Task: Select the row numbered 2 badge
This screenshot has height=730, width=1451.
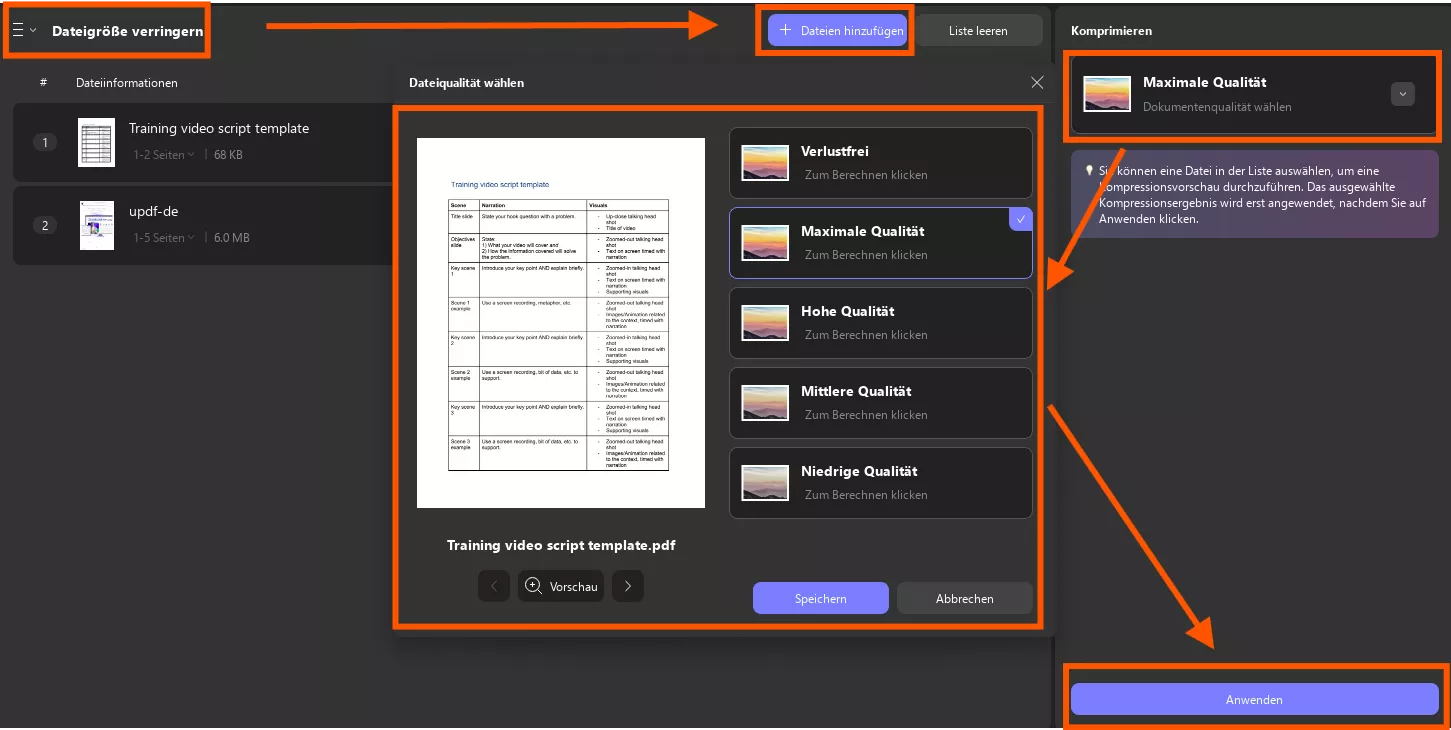Action: pyautogui.click(x=44, y=225)
